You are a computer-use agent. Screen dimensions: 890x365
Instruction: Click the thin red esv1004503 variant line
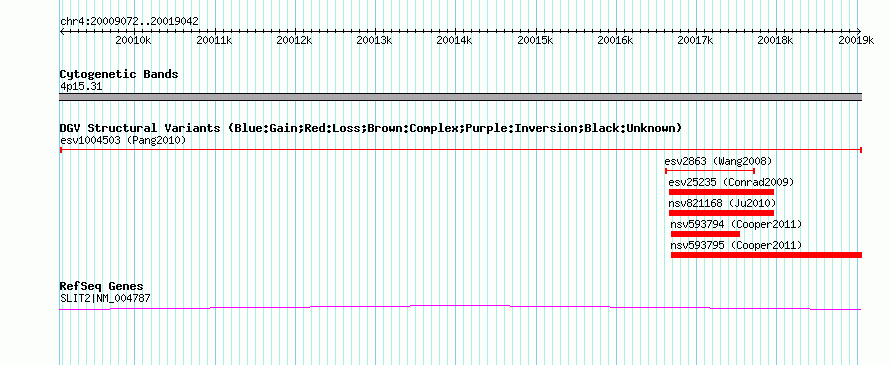pos(460,150)
